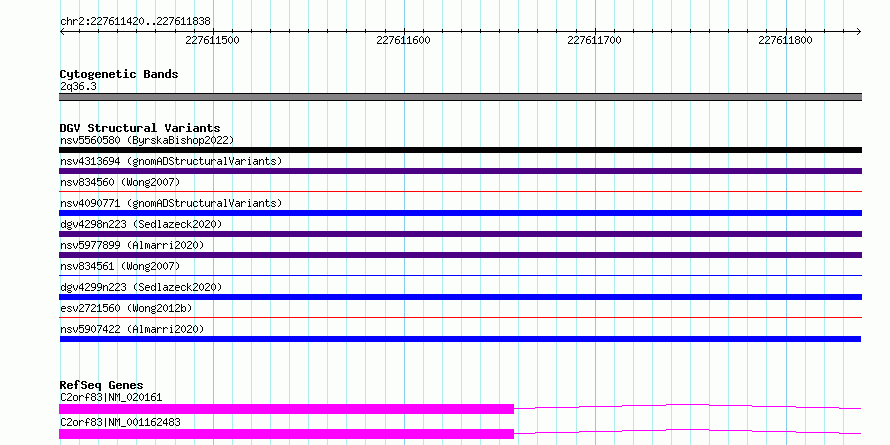Click the intron line of NM_020161
The image size is (890, 445).
(x=687, y=406)
